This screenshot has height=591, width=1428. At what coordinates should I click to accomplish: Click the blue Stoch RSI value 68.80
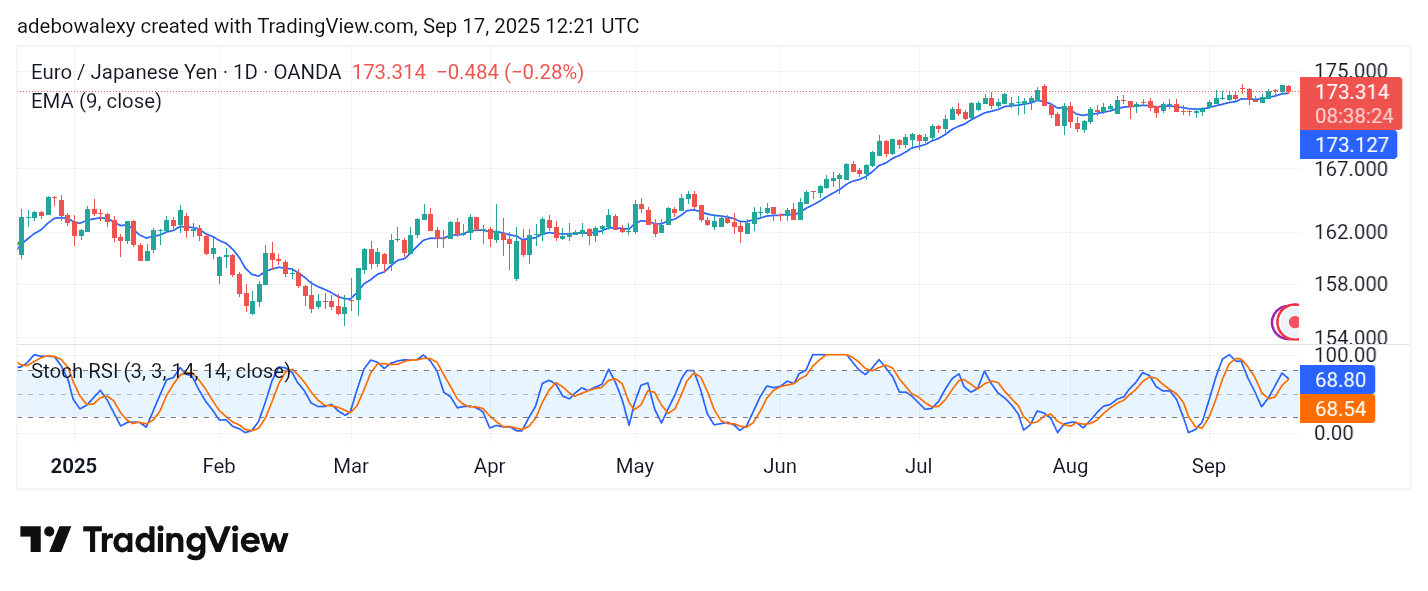tap(1338, 380)
